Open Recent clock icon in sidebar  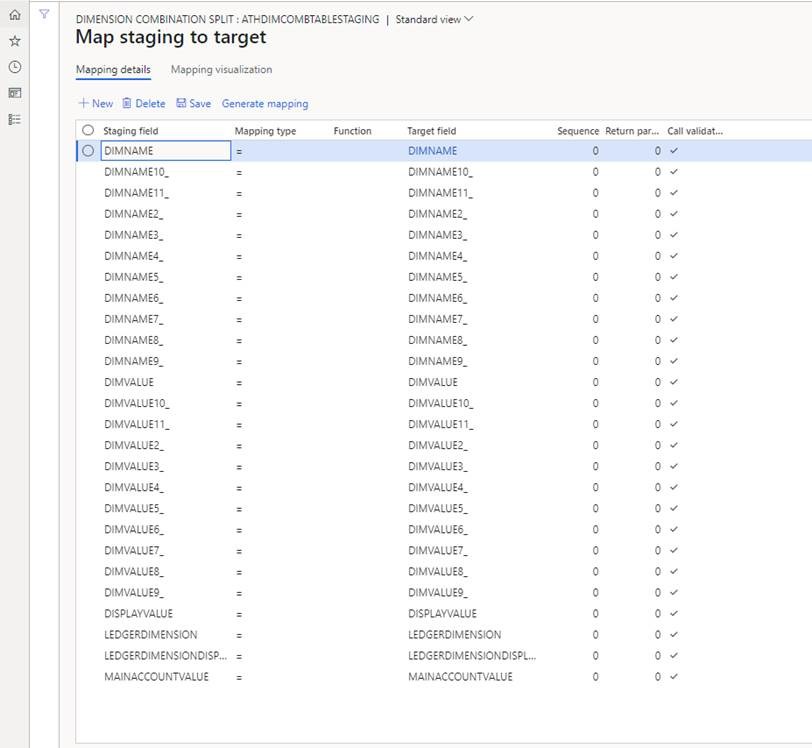(x=14, y=67)
